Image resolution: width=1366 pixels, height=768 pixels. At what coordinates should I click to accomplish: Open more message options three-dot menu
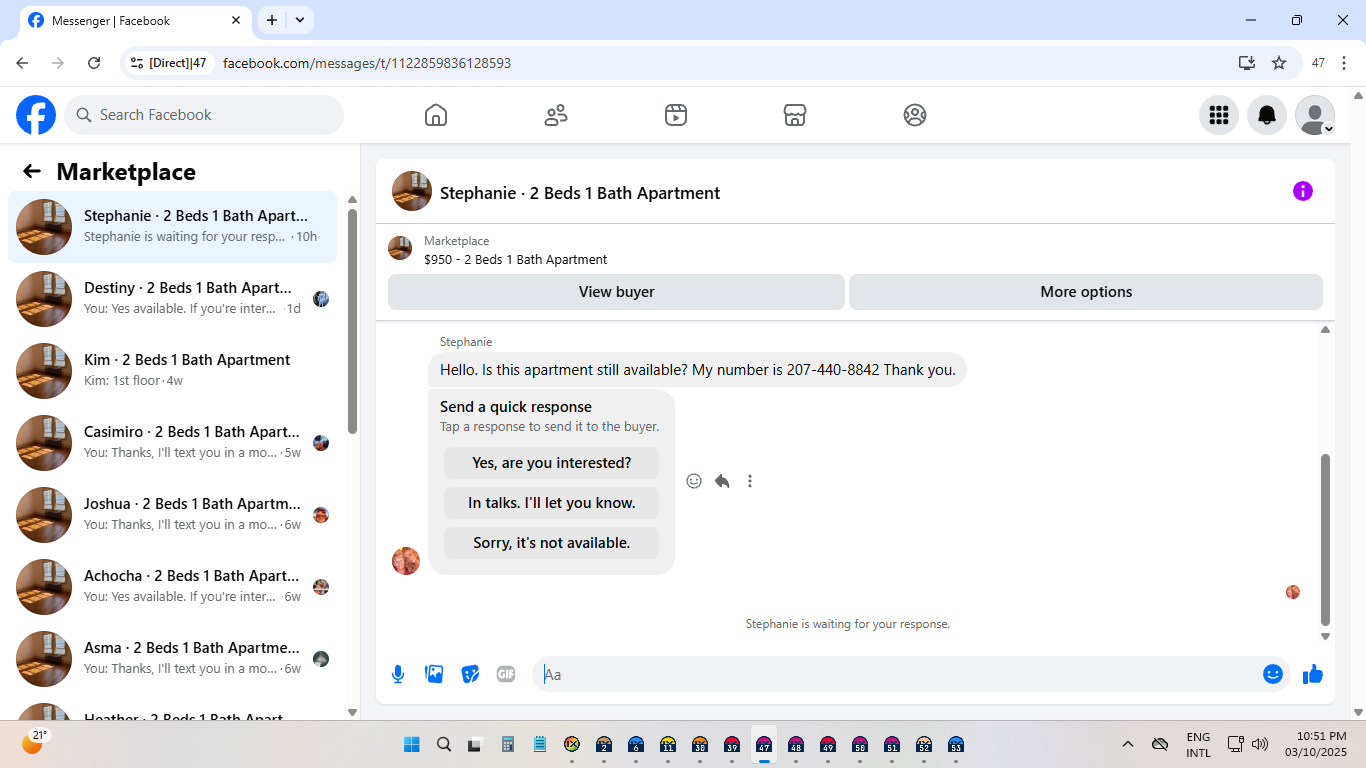pyautogui.click(x=750, y=481)
